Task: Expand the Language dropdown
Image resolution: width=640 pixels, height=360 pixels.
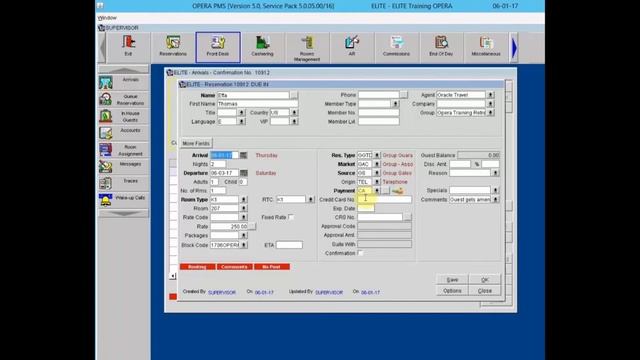Action: [x=241, y=121]
